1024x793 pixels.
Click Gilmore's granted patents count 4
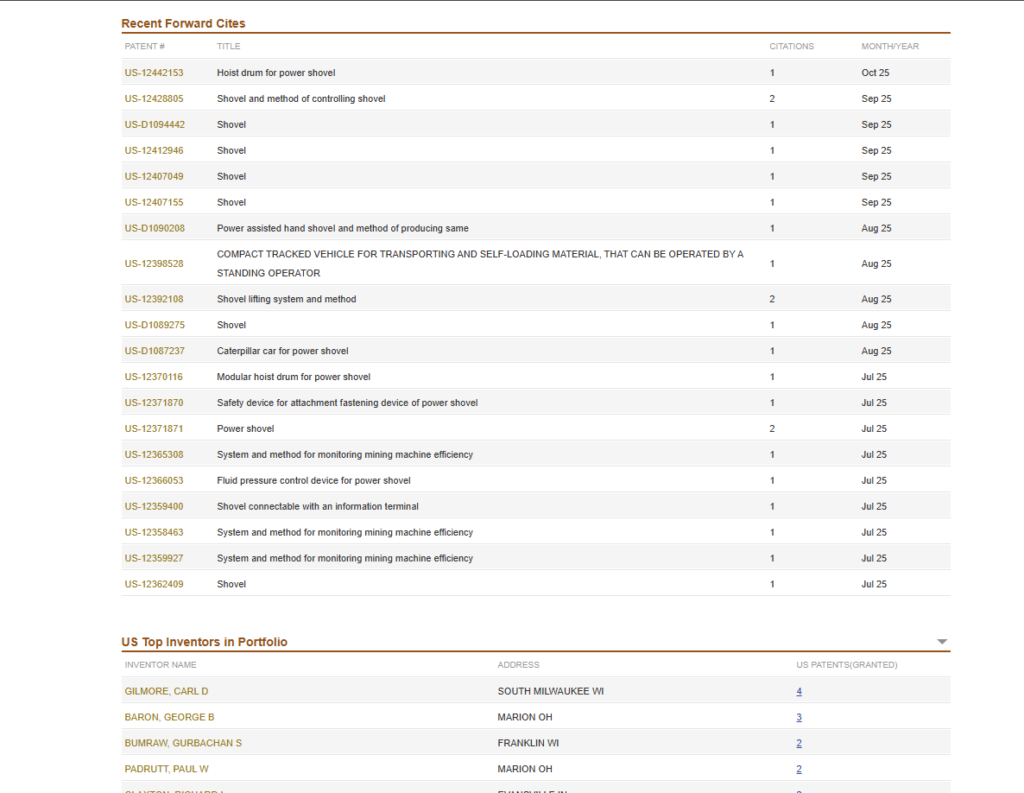click(799, 692)
